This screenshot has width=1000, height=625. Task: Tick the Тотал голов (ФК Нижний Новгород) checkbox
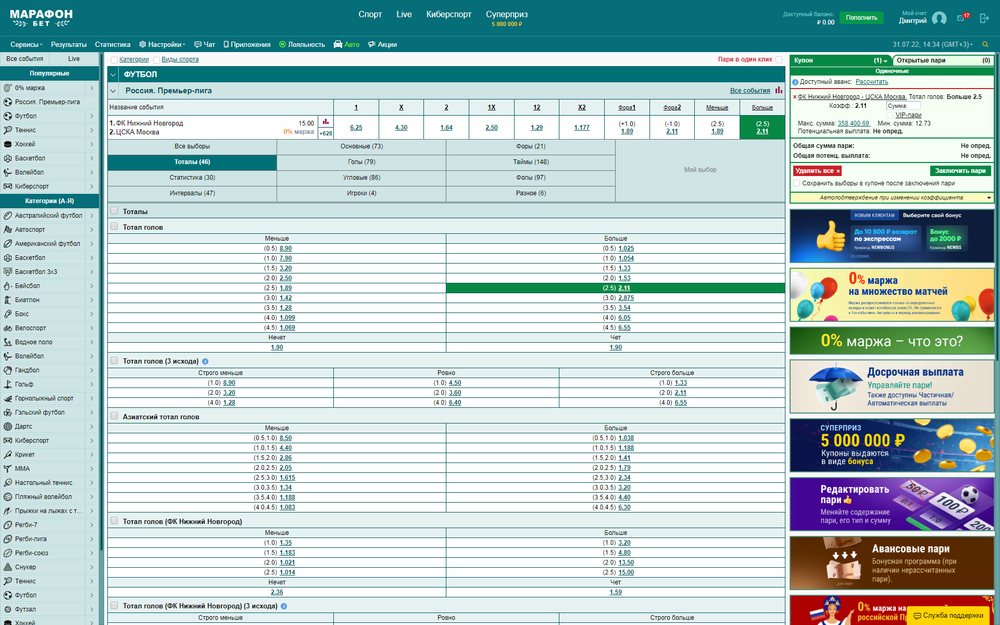click(114, 521)
